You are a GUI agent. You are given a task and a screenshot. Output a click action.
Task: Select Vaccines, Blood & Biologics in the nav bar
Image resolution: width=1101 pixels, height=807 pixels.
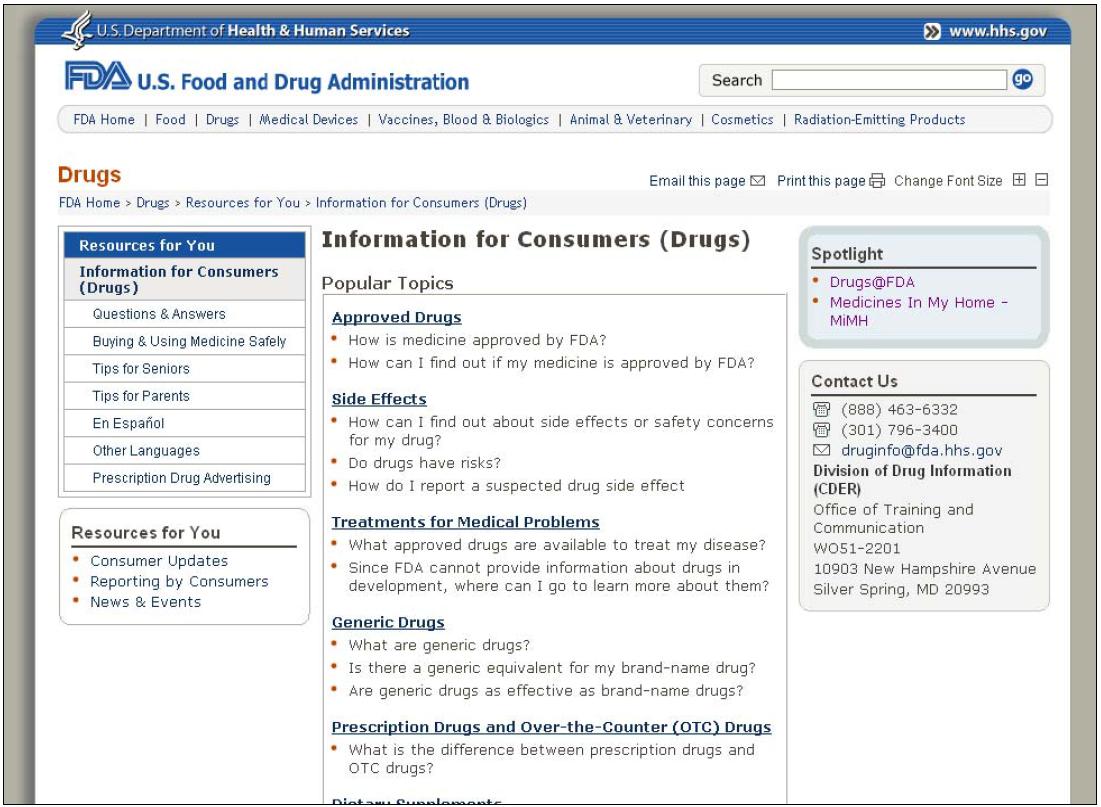point(463,120)
